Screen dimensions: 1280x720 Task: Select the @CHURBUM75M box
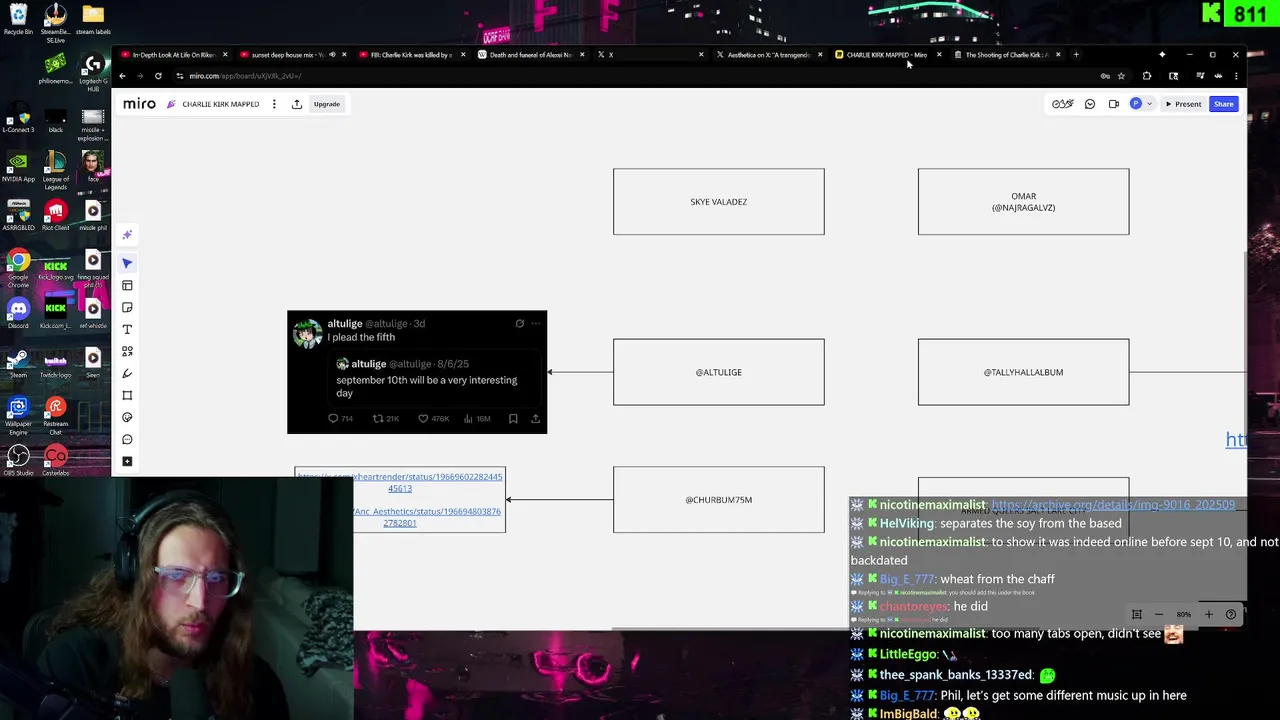pos(719,499)
